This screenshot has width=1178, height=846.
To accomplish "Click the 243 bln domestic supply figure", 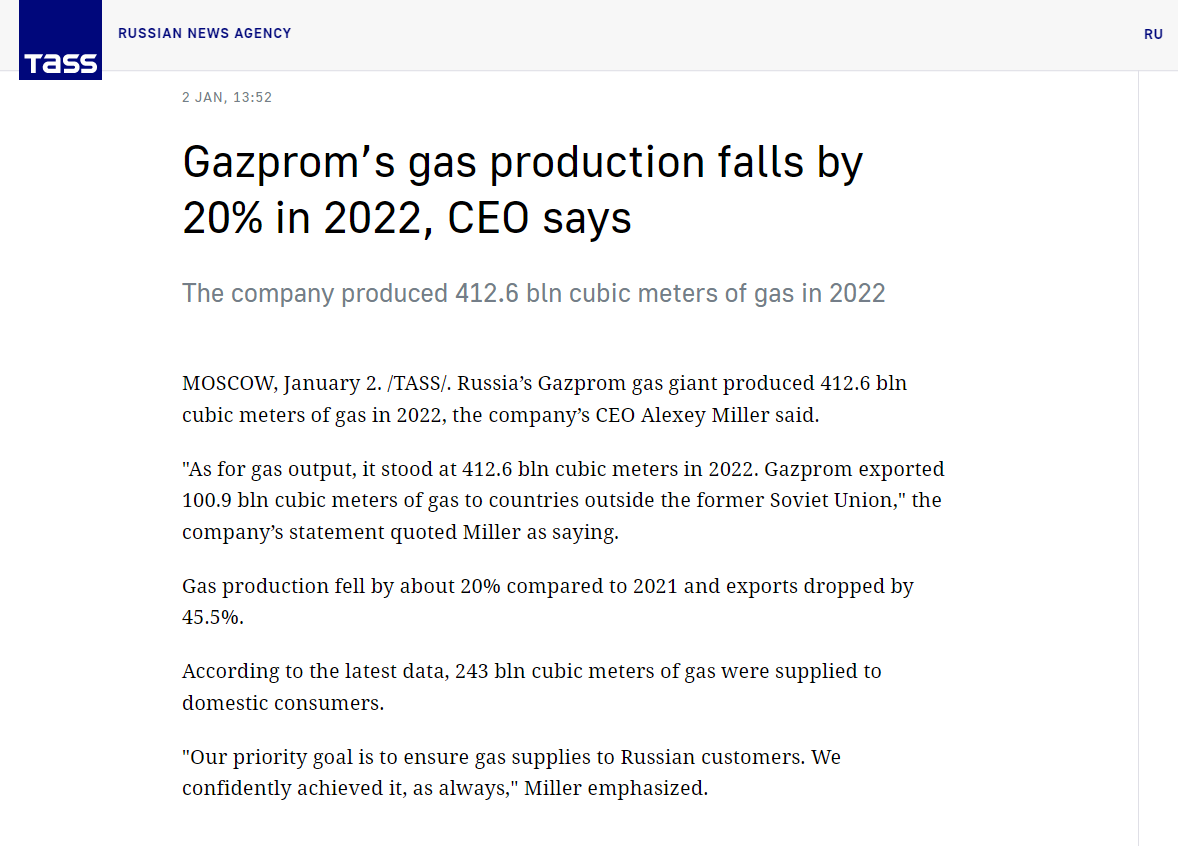I will 487,671.
